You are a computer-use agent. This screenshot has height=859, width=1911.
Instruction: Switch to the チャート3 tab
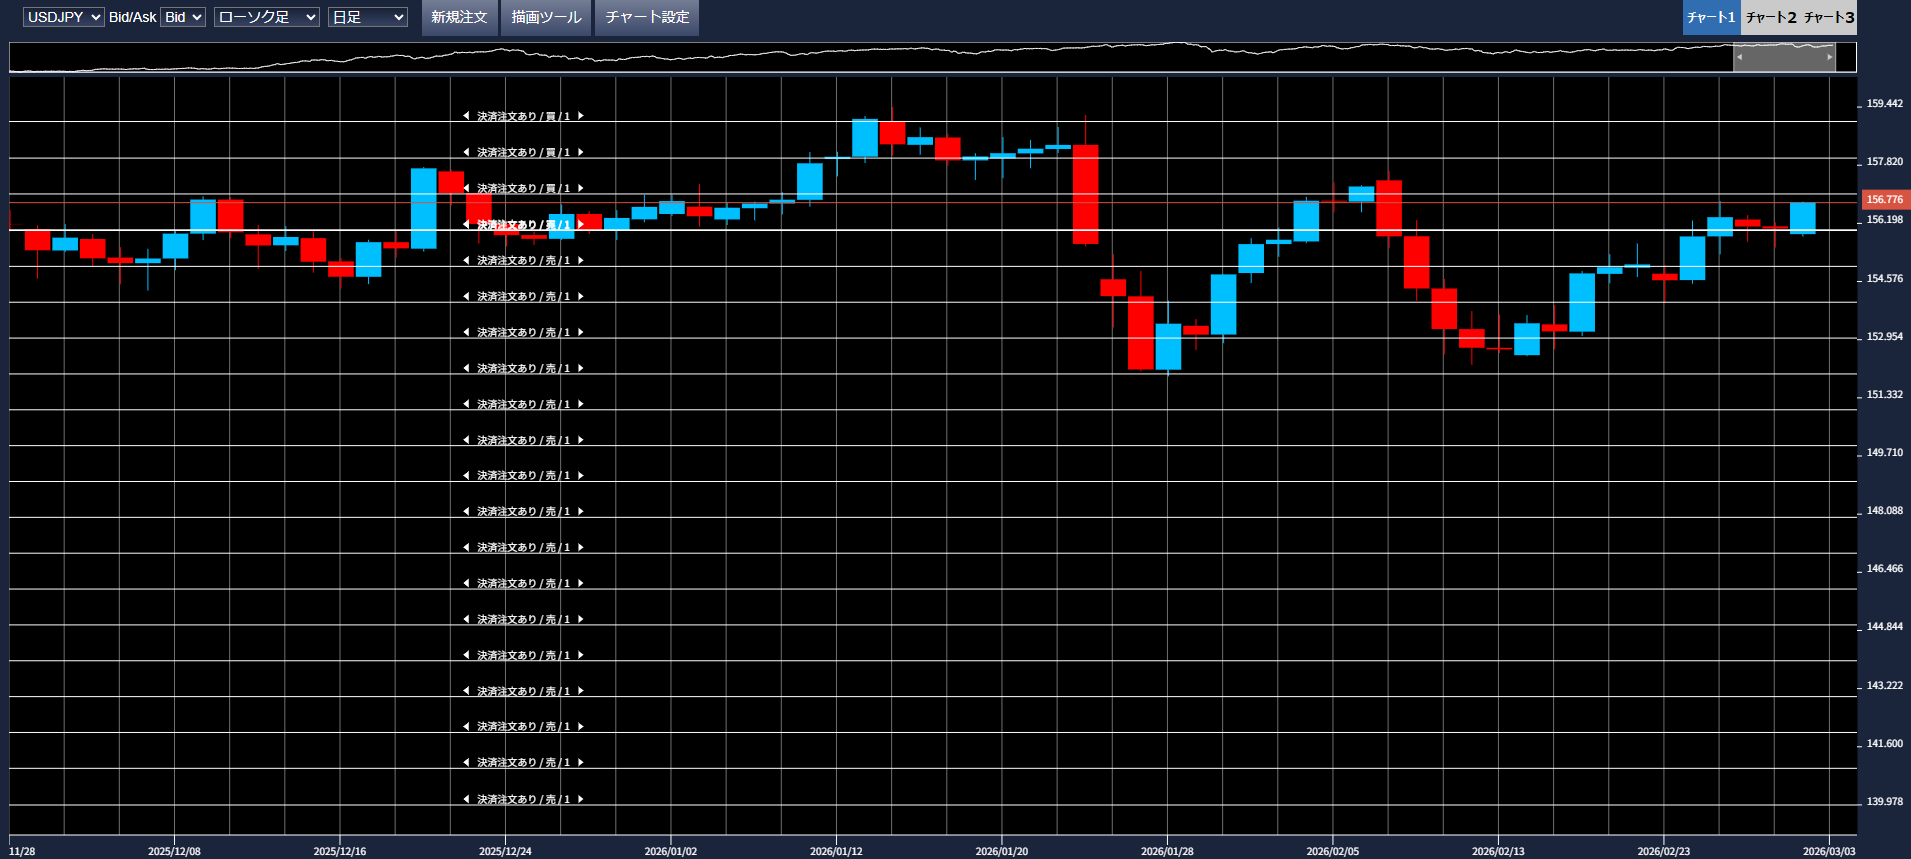point(1829,17)
